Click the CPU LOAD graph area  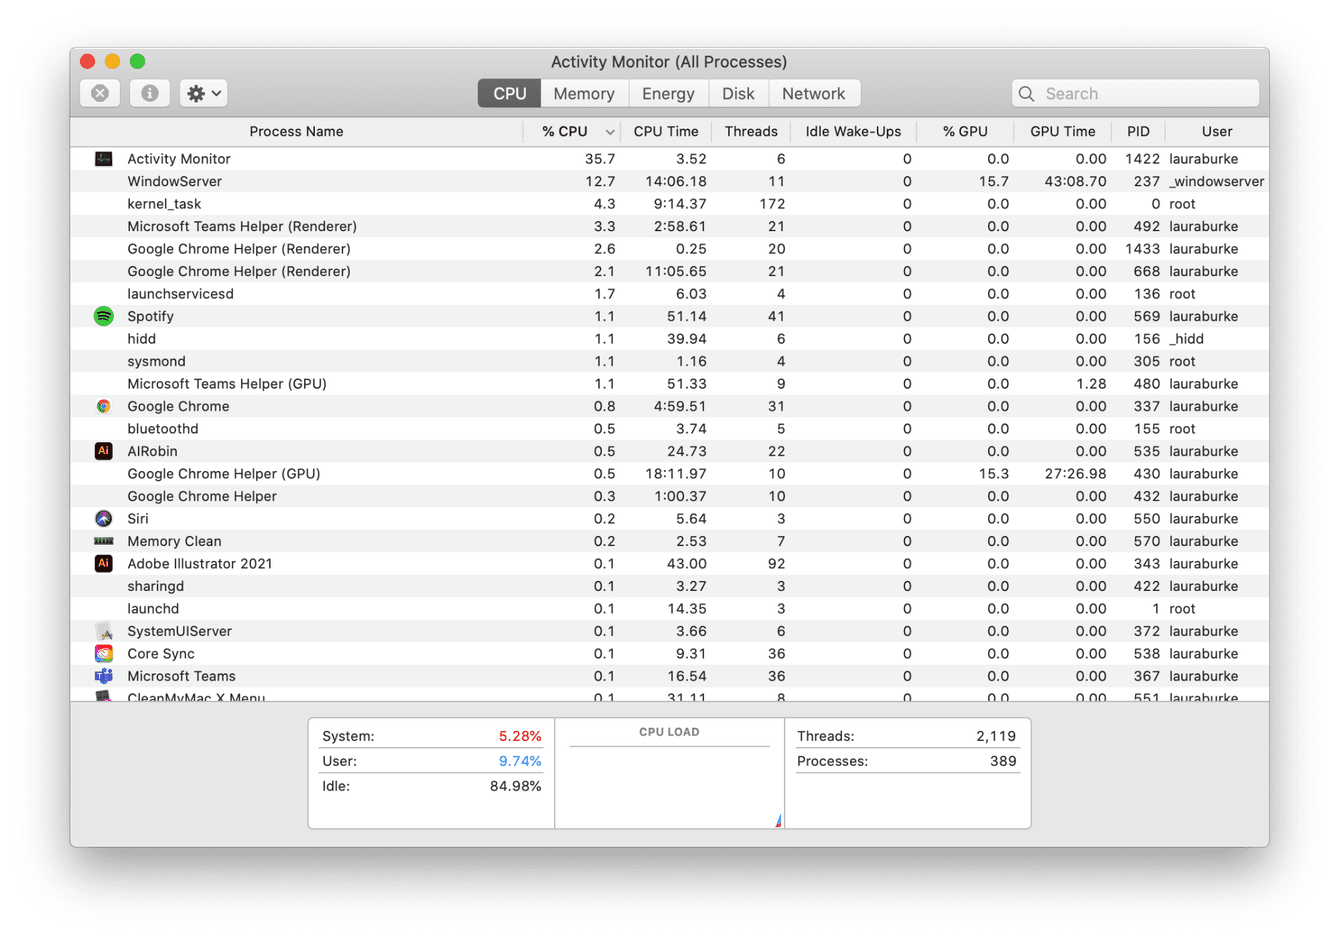tap(669, 773)
